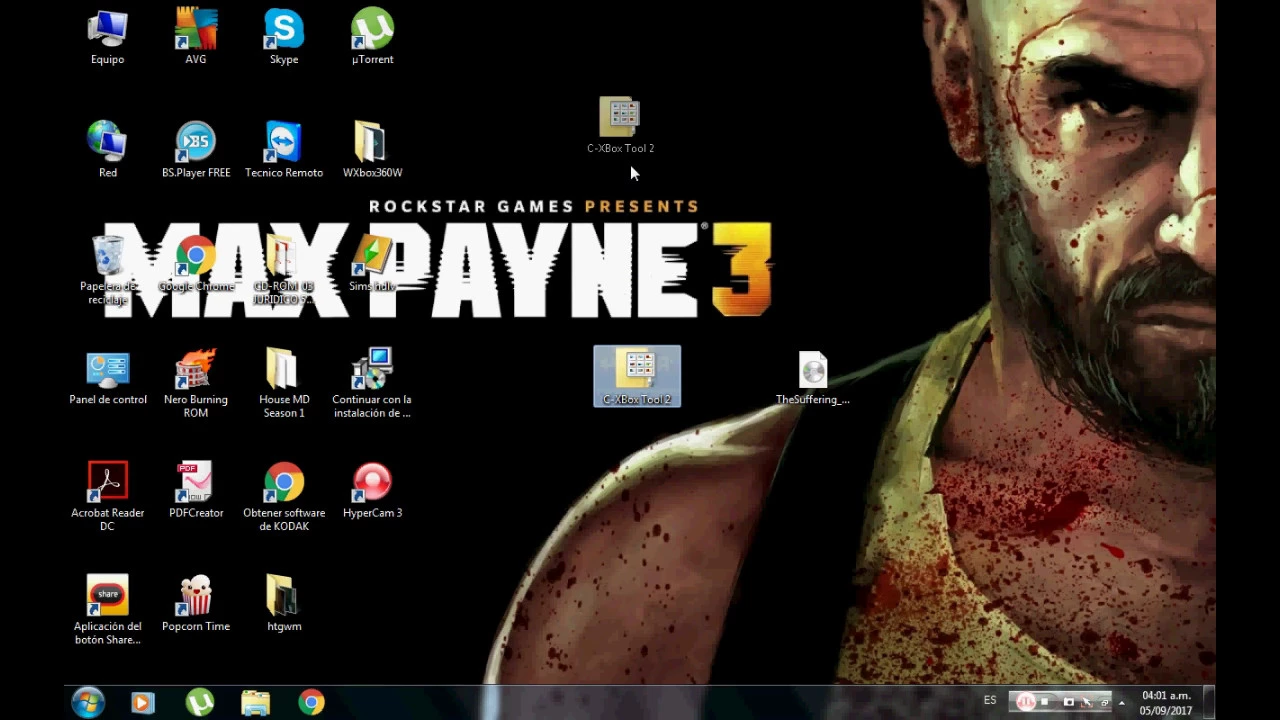Pause the HyperCam recording
Image resolution: width=1280 pixels, height=720 pixels.
click(x=1025, y=702)
